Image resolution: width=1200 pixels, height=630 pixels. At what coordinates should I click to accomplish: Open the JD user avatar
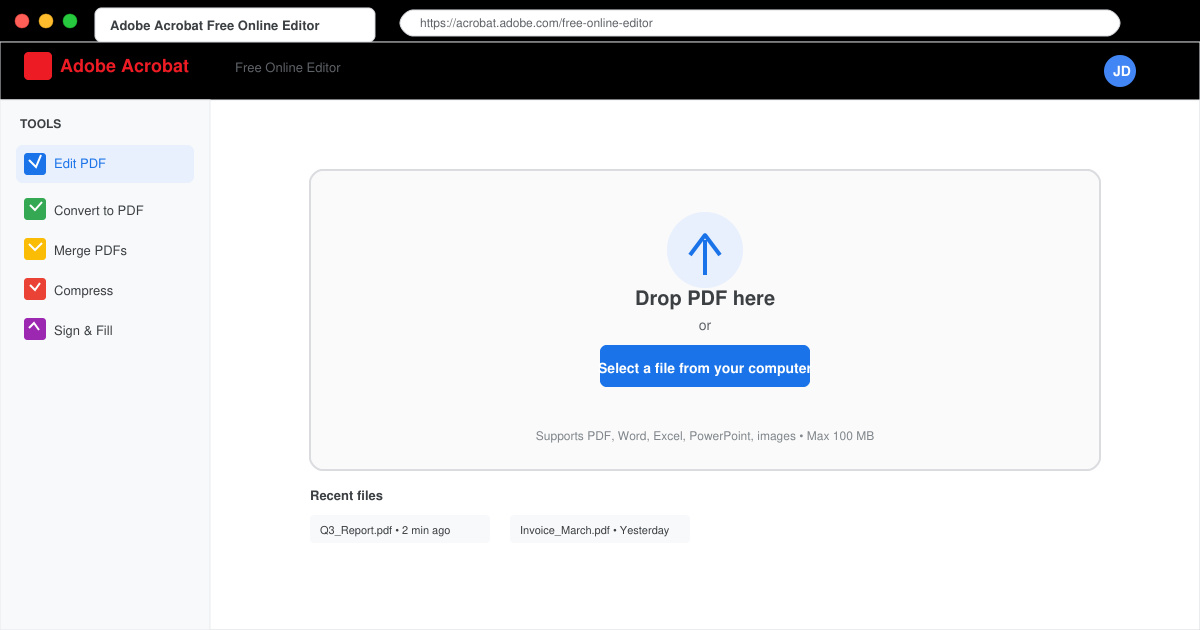pyautogui.click(x=1120, y=71)
